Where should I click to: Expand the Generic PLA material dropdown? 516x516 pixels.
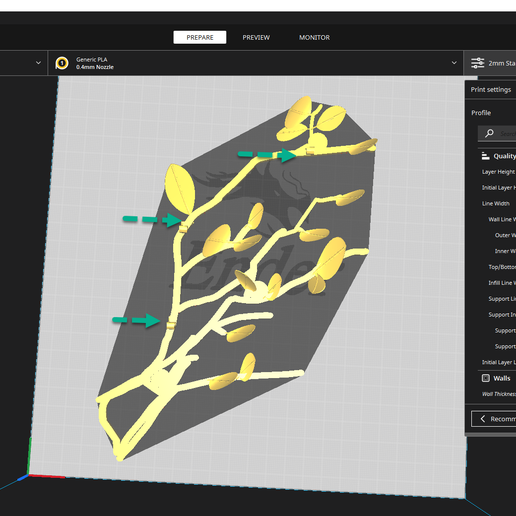pos(454,63)
